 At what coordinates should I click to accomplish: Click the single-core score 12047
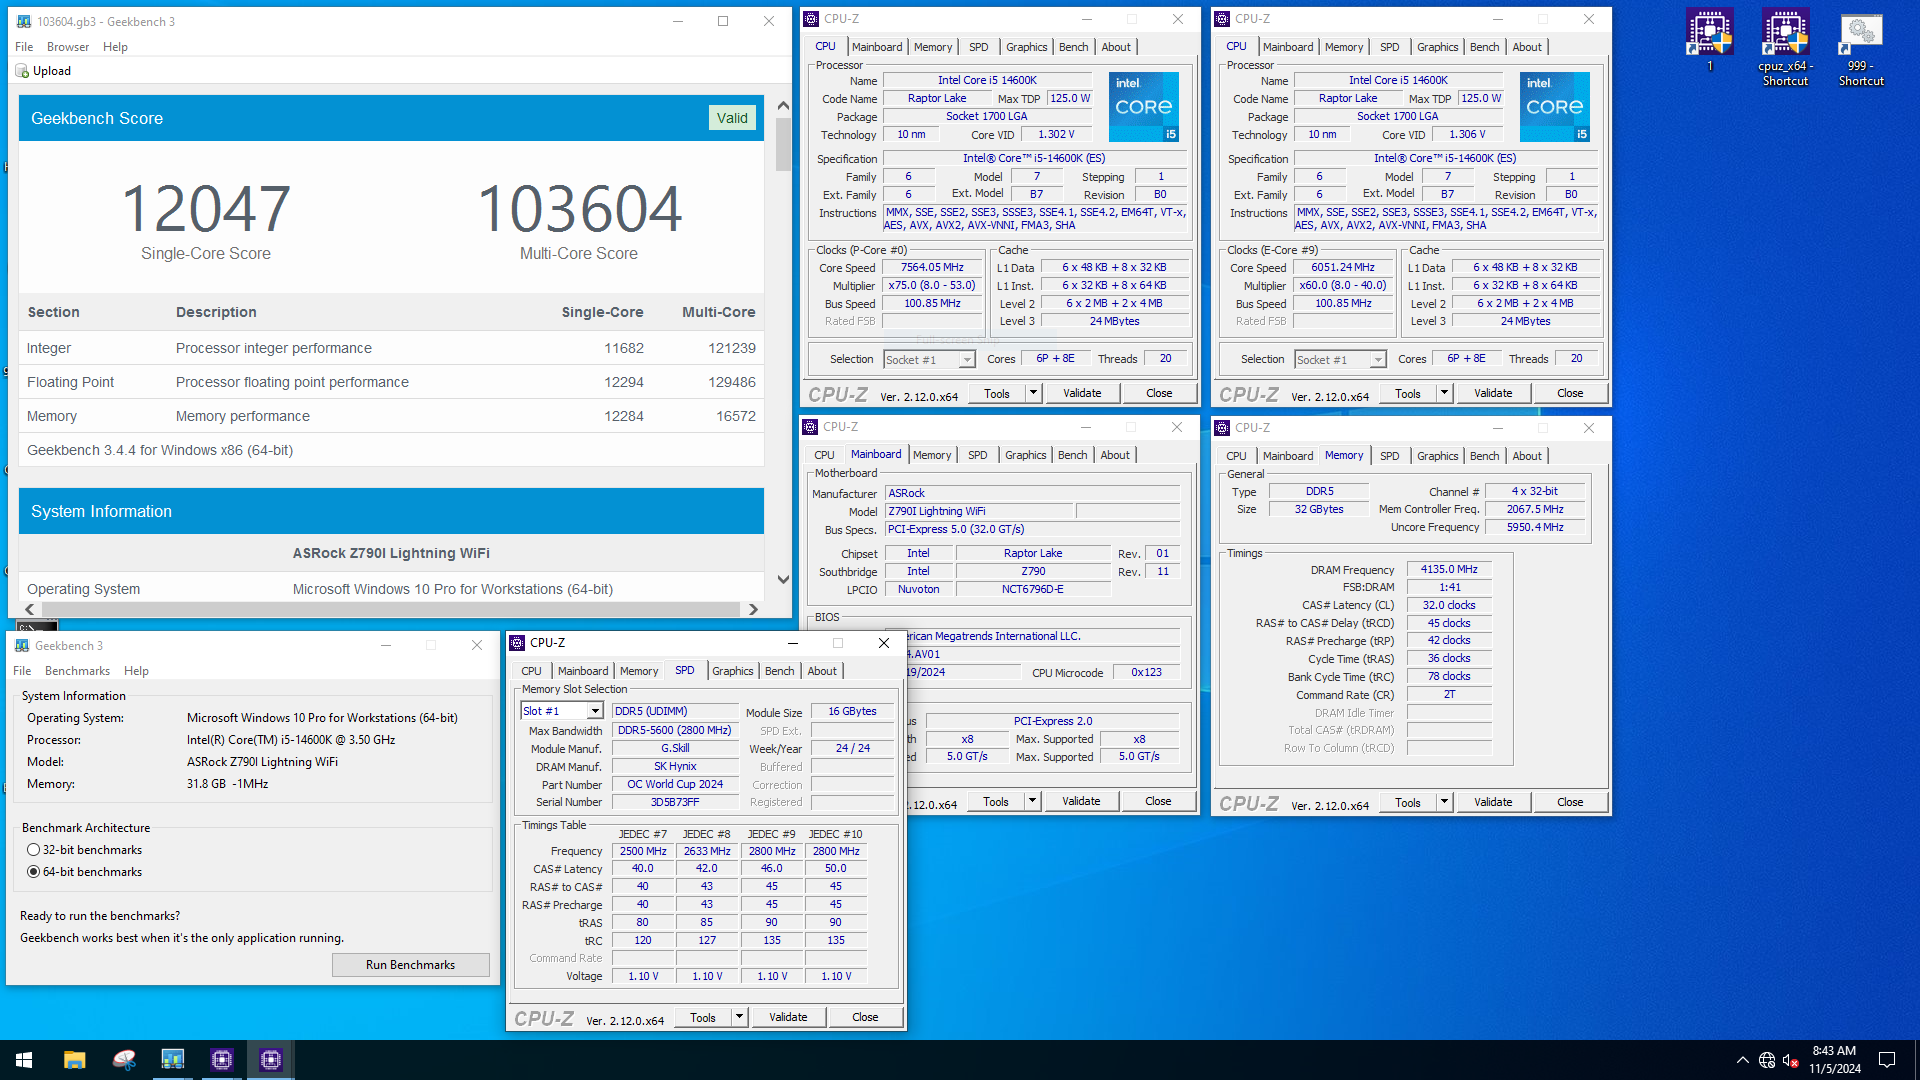pyautogui.click(x=206, y=209)
